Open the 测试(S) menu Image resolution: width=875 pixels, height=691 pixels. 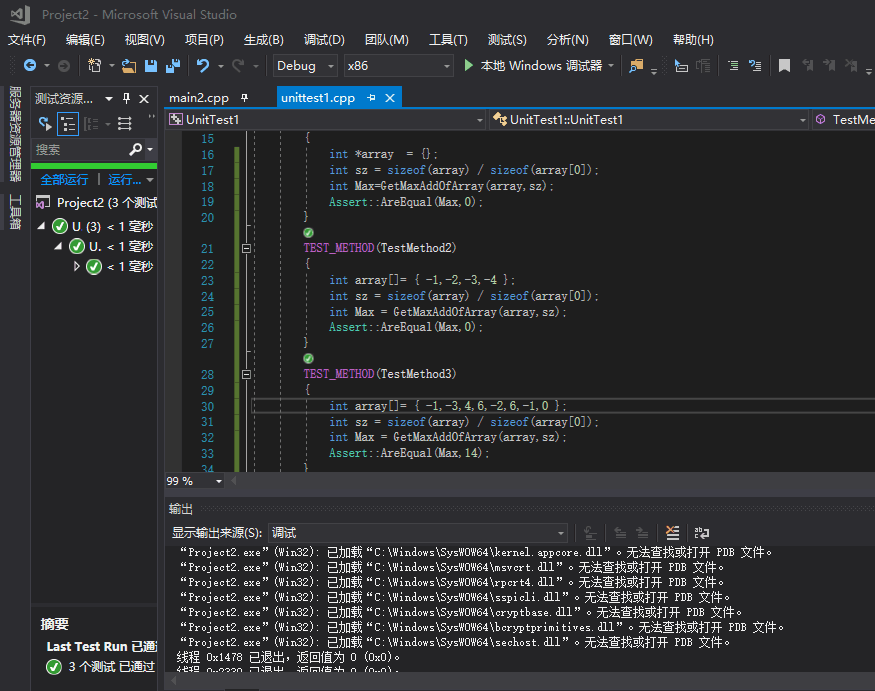point(507,40)
